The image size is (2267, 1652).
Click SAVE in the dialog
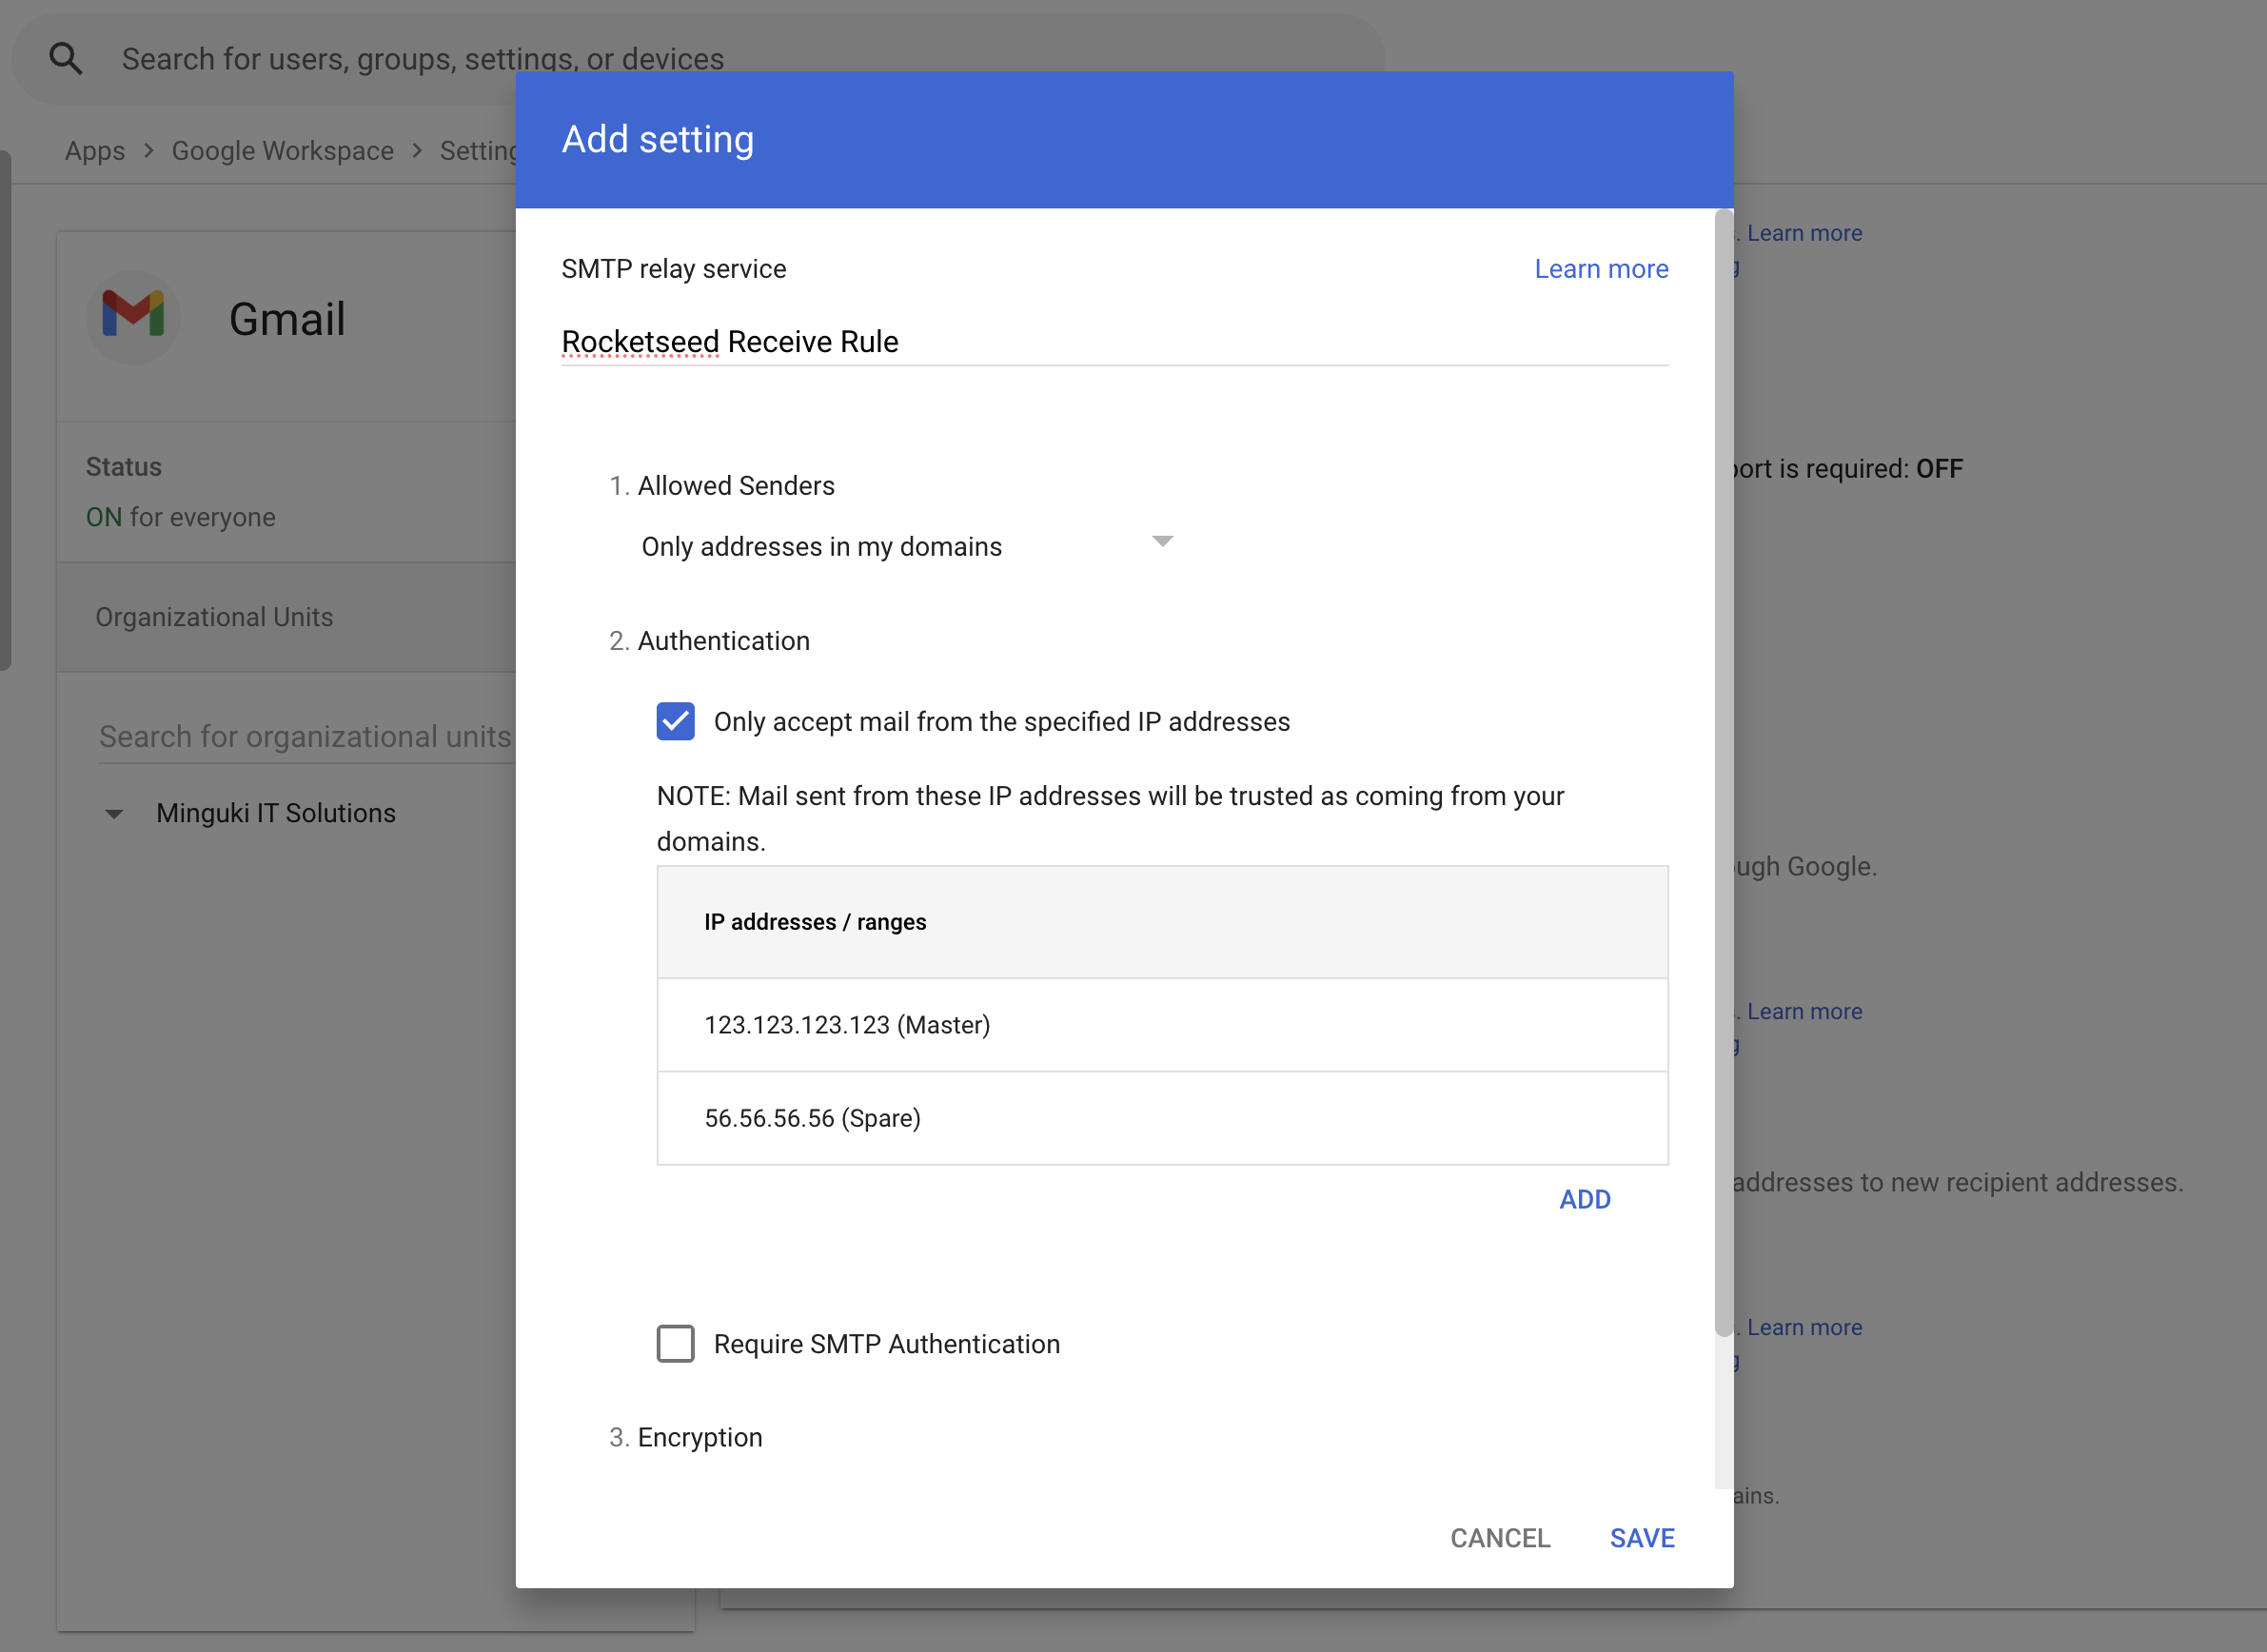tap(1641, 1537)
